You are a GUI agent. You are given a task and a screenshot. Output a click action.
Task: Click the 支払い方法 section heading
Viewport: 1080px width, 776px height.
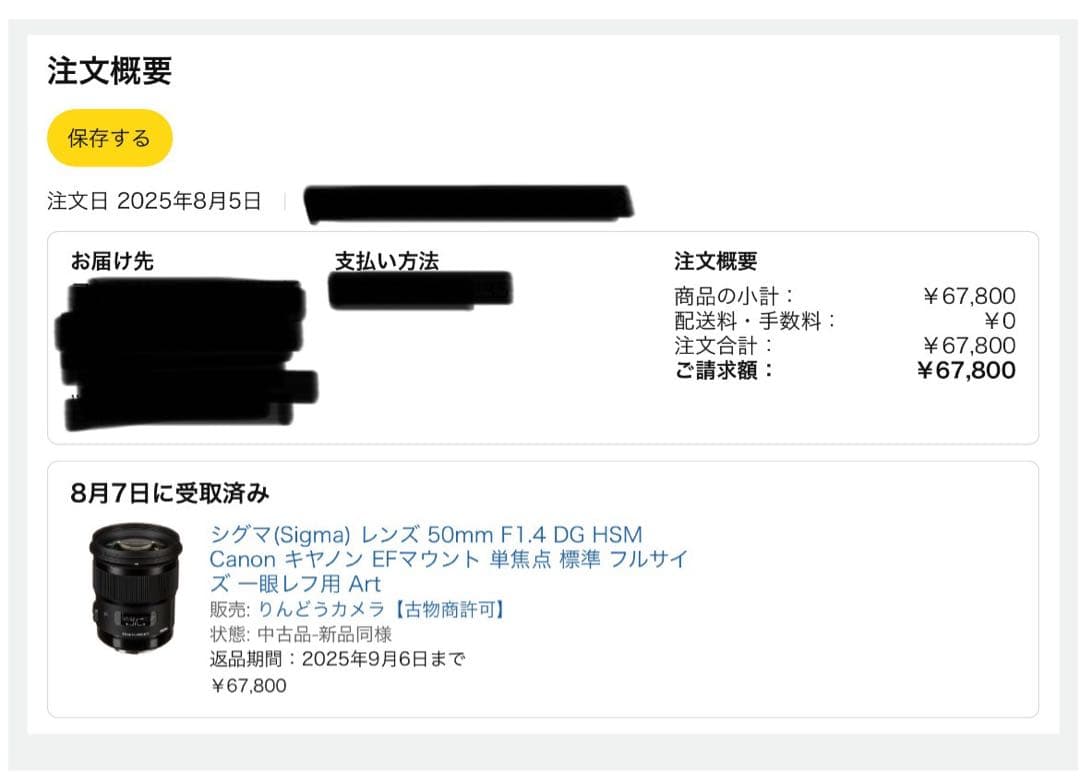coord(386,261)
